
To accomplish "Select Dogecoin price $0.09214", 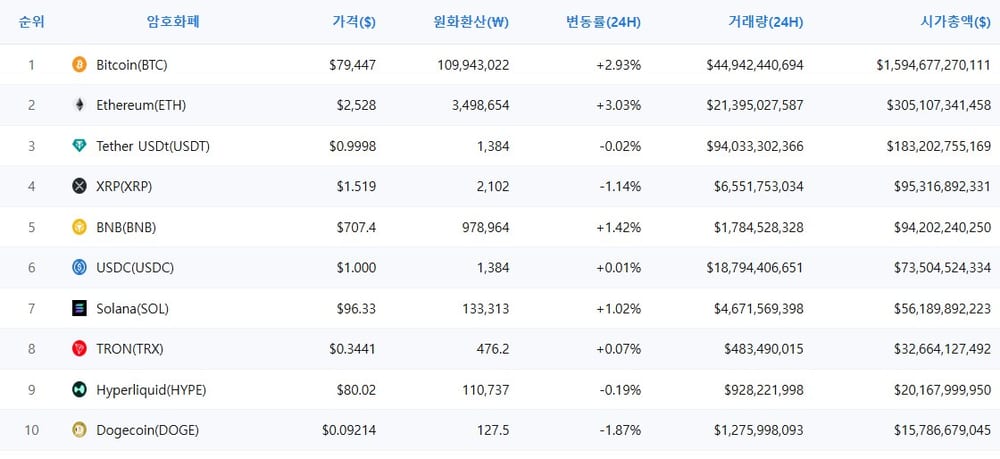I will coord(349,431).
